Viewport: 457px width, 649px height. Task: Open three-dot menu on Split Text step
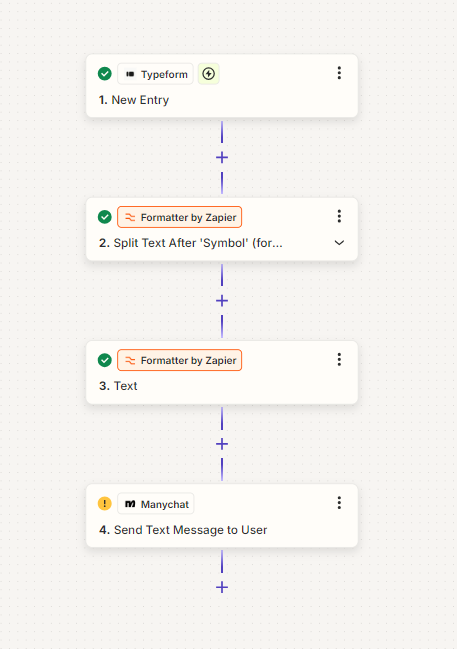(x=339, y=216)
